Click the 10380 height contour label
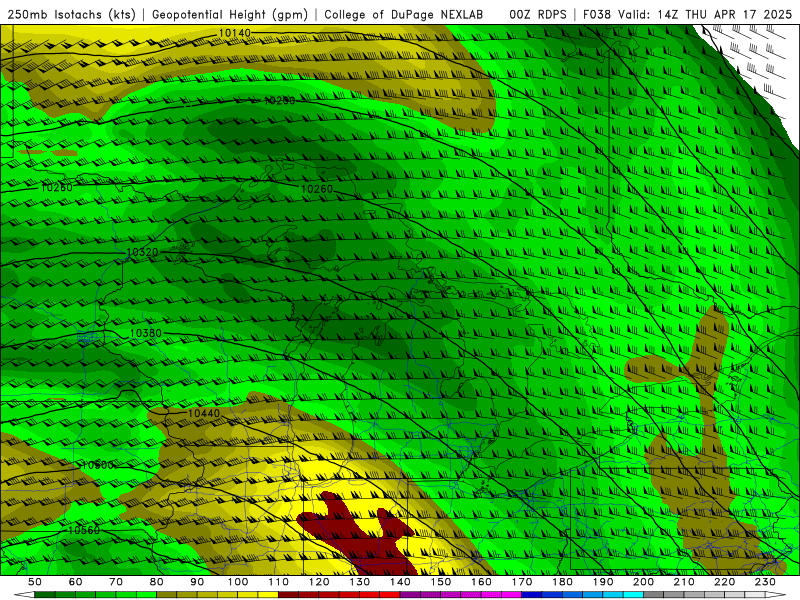 coord(145,333)
